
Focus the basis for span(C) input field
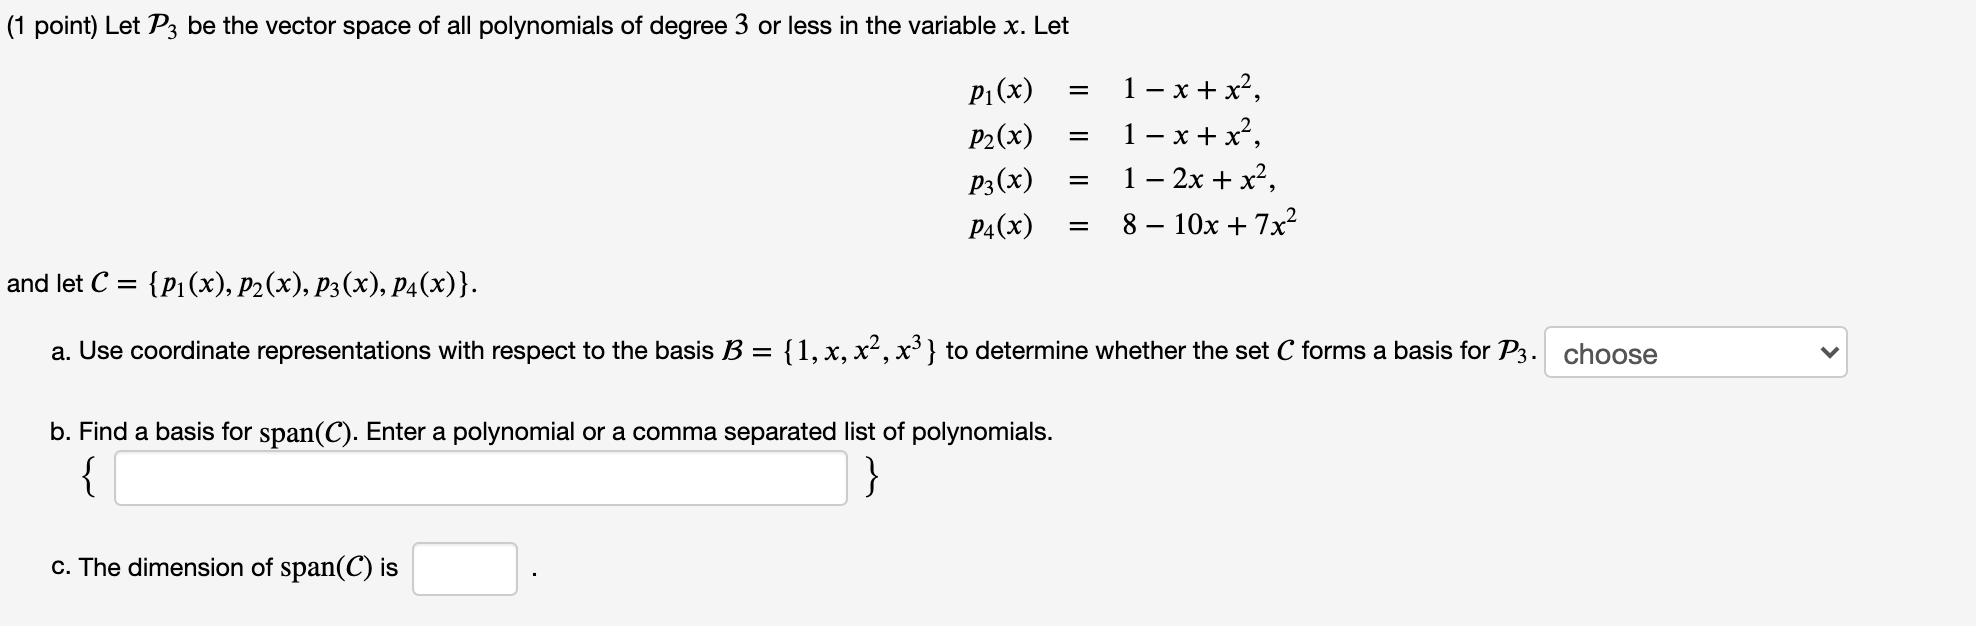[x=481, y=478]
